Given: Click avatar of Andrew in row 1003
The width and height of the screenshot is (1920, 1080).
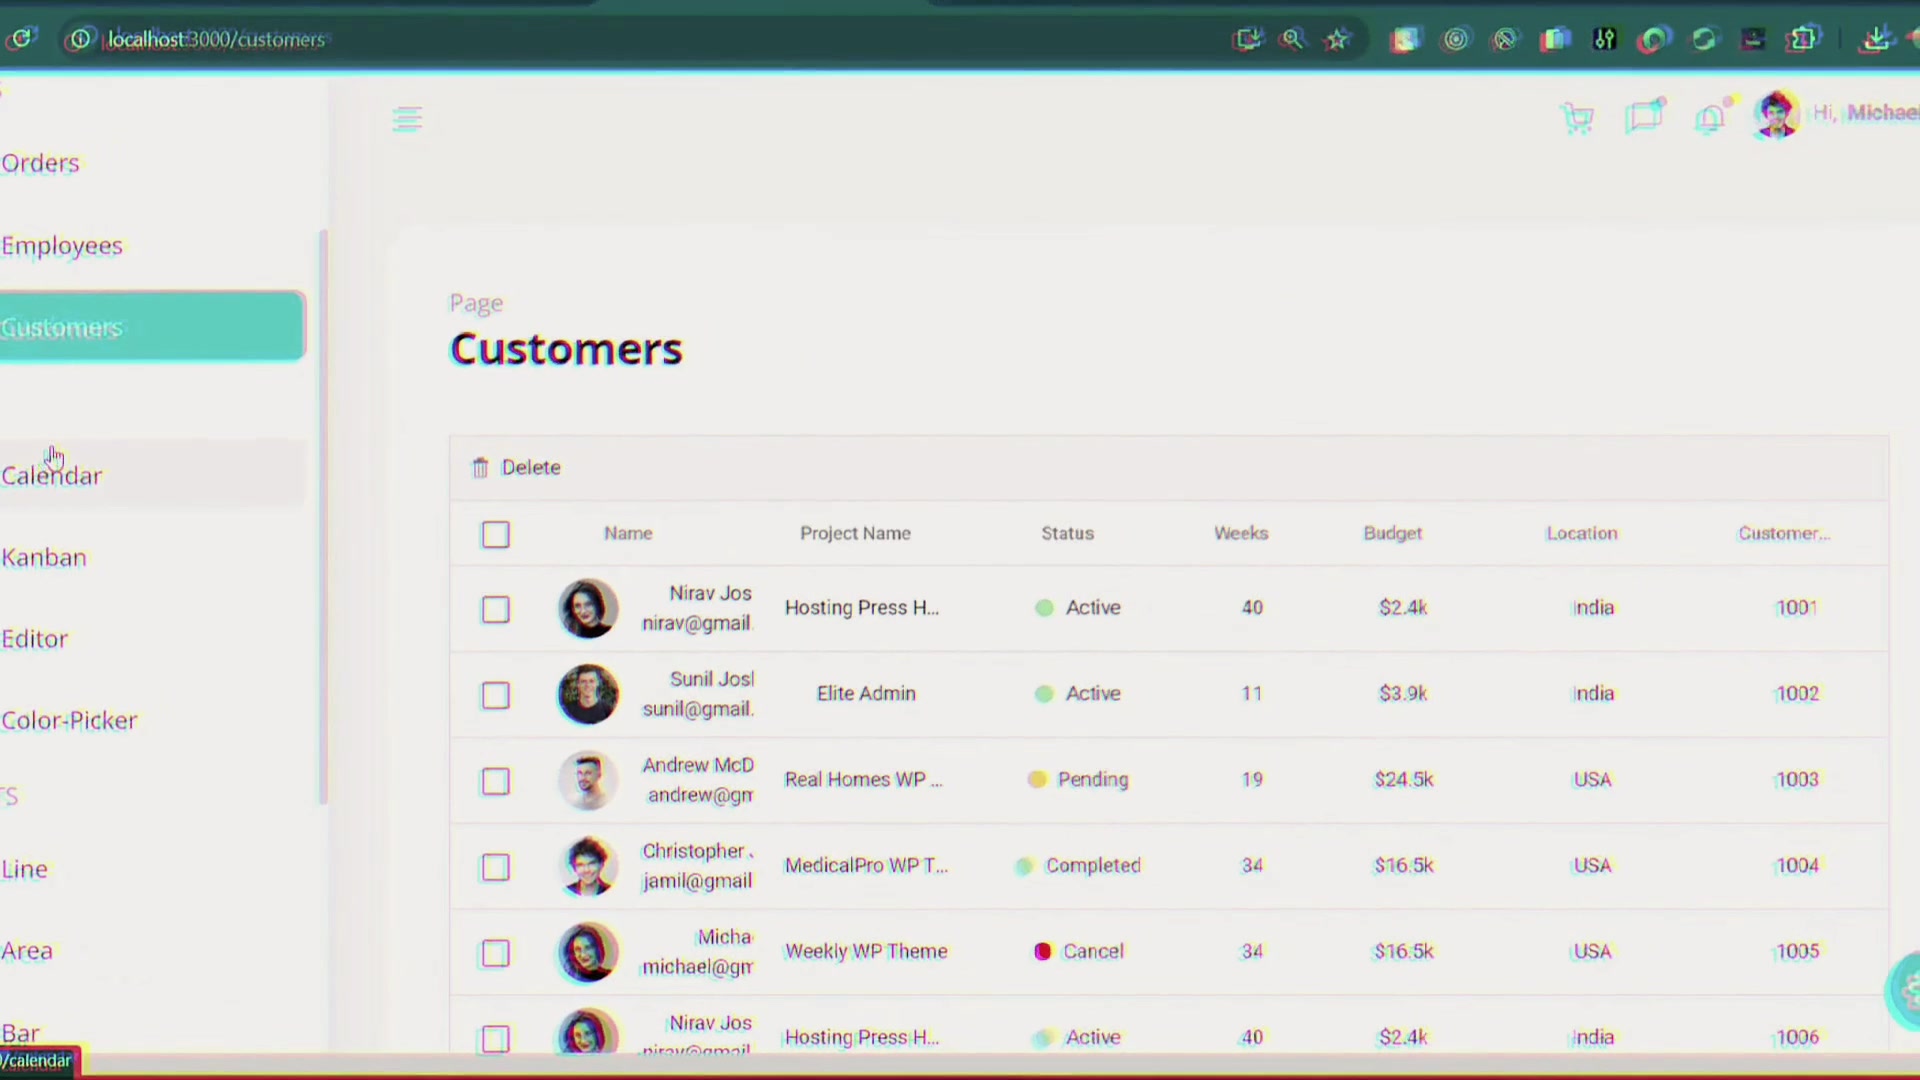Looking at the screenshot, I should [x=588, y=780].
